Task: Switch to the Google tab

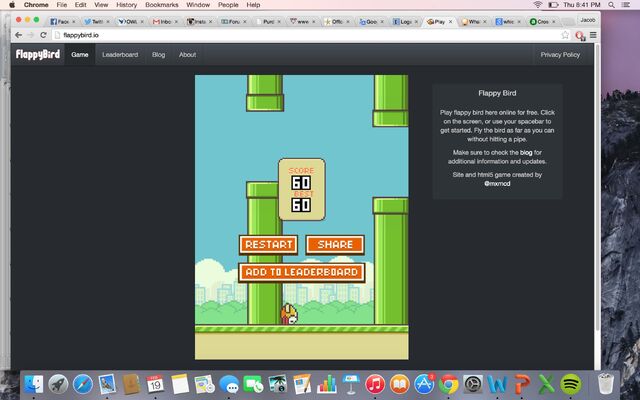Action: click(x=369, y=22)
